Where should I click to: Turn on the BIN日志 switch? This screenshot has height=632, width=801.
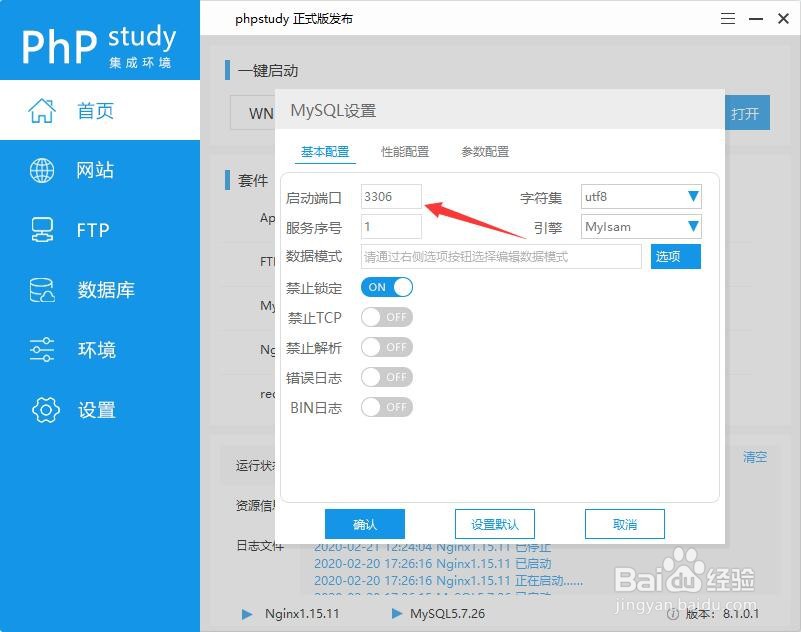[387, 407]
